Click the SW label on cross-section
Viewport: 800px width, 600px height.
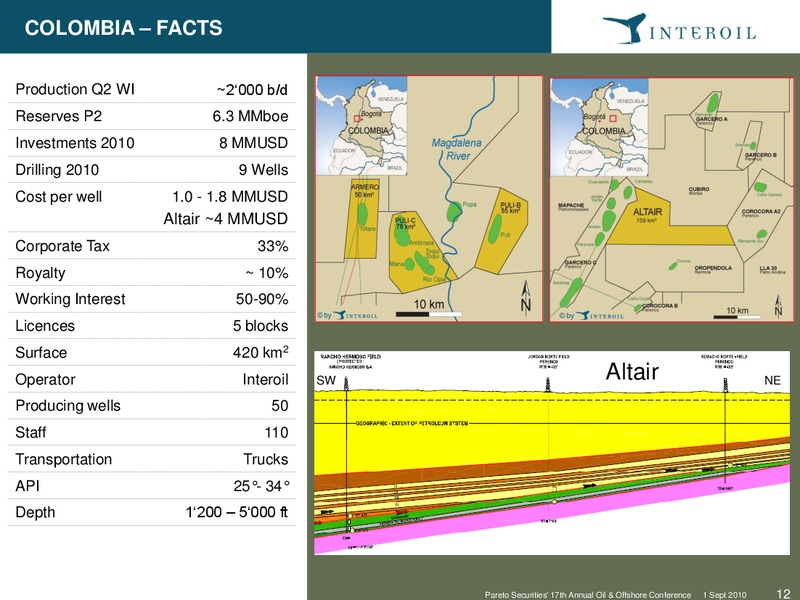point(326,381)
